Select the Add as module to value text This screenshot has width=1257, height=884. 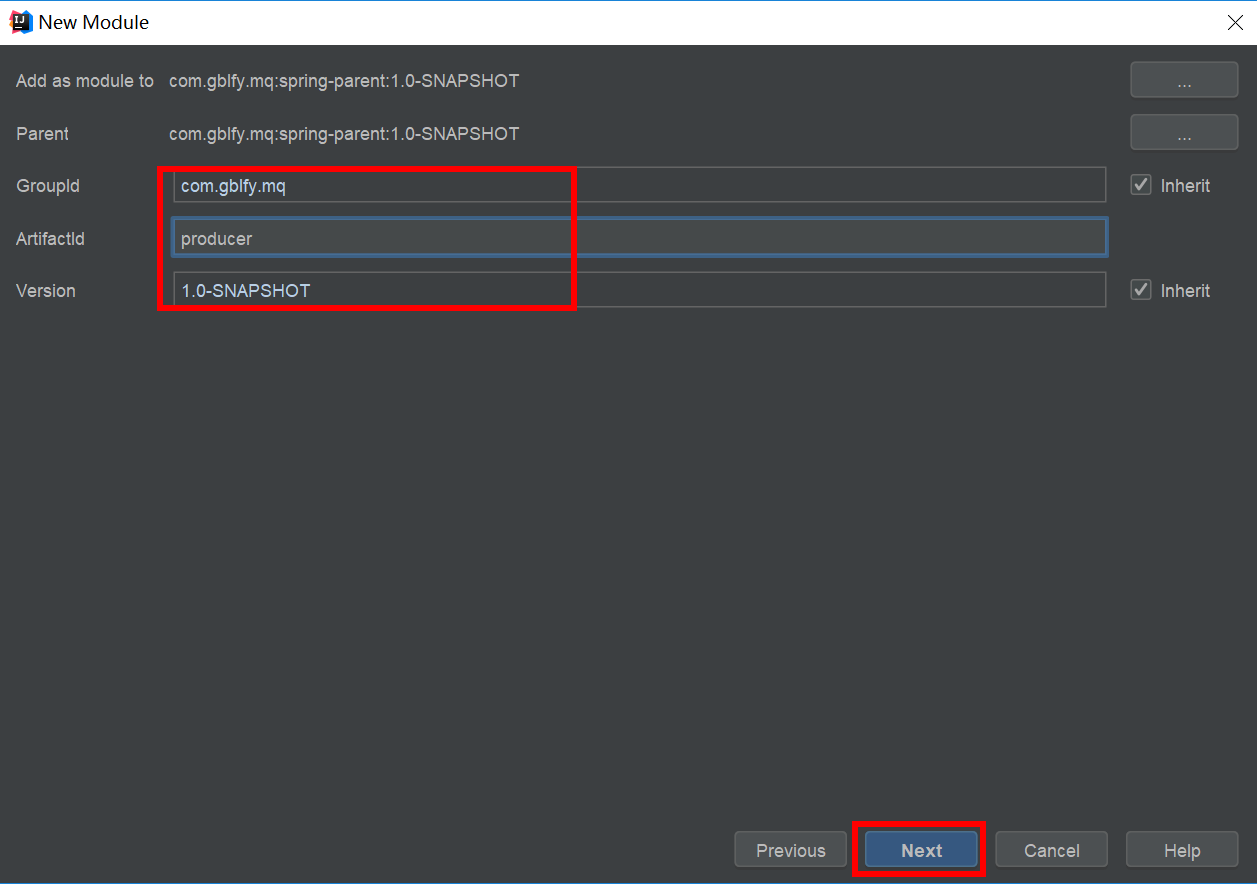(344, 81)
